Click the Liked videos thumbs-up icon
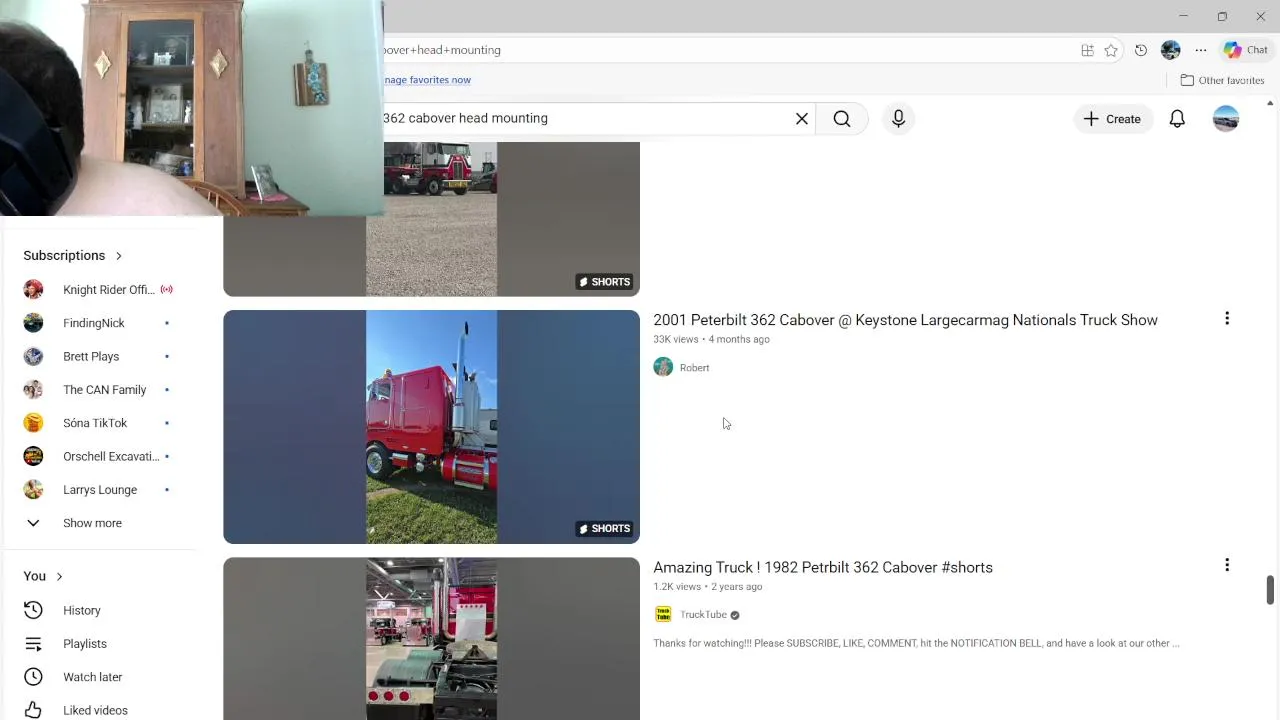1280x720 pixels. (x=33, y=710)
